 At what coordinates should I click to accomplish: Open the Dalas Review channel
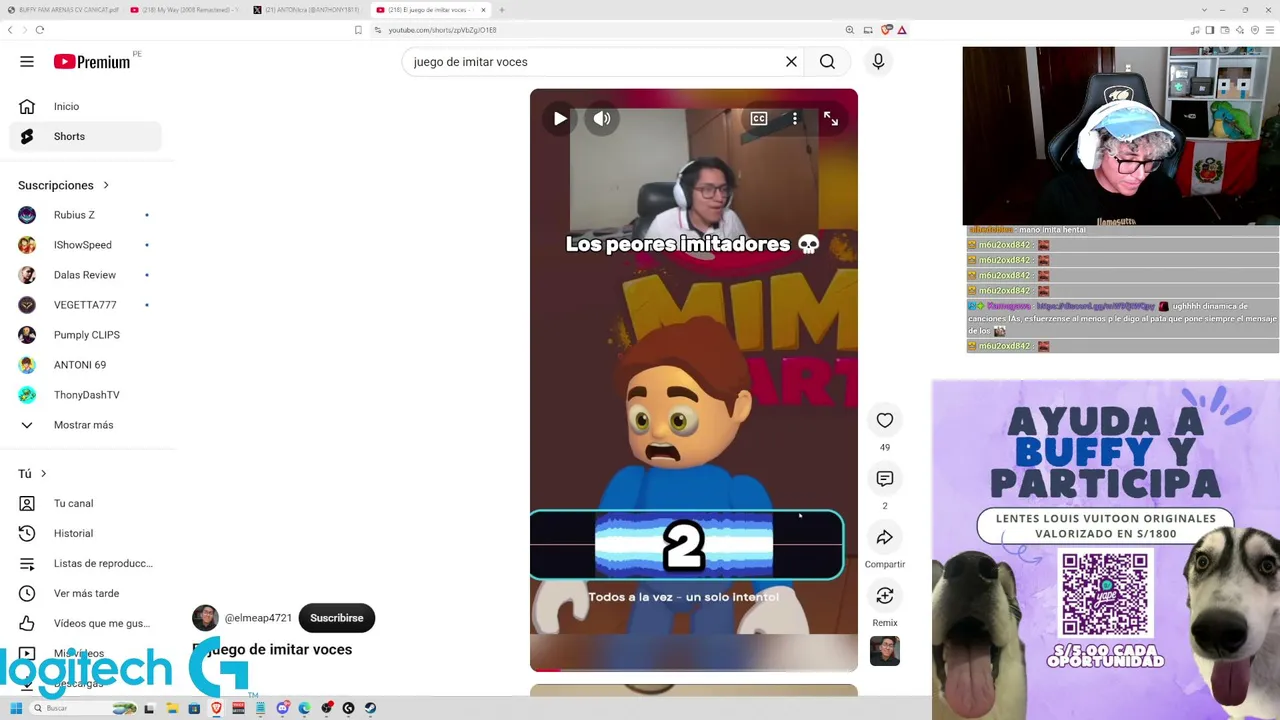[x=86, y=275]
